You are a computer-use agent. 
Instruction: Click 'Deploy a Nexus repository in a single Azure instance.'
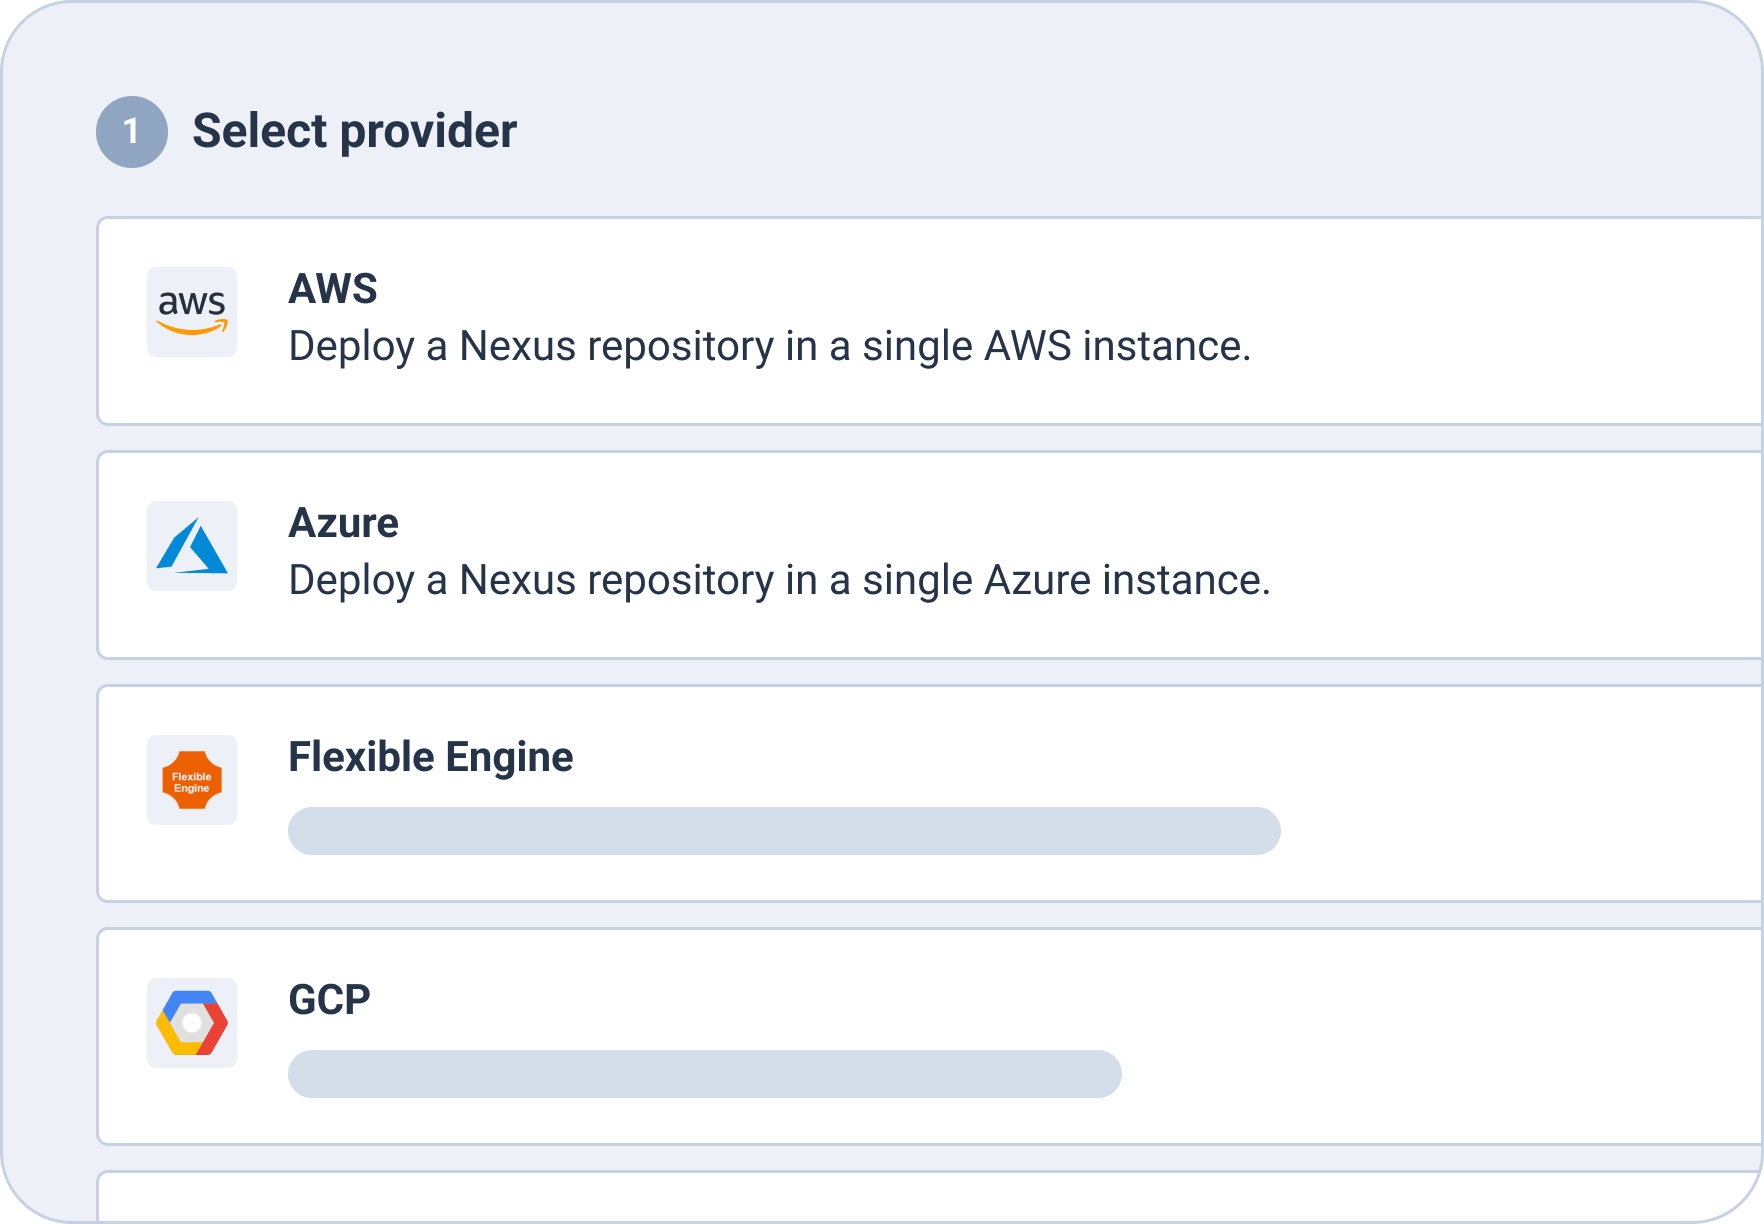click(x=780, y=581)
